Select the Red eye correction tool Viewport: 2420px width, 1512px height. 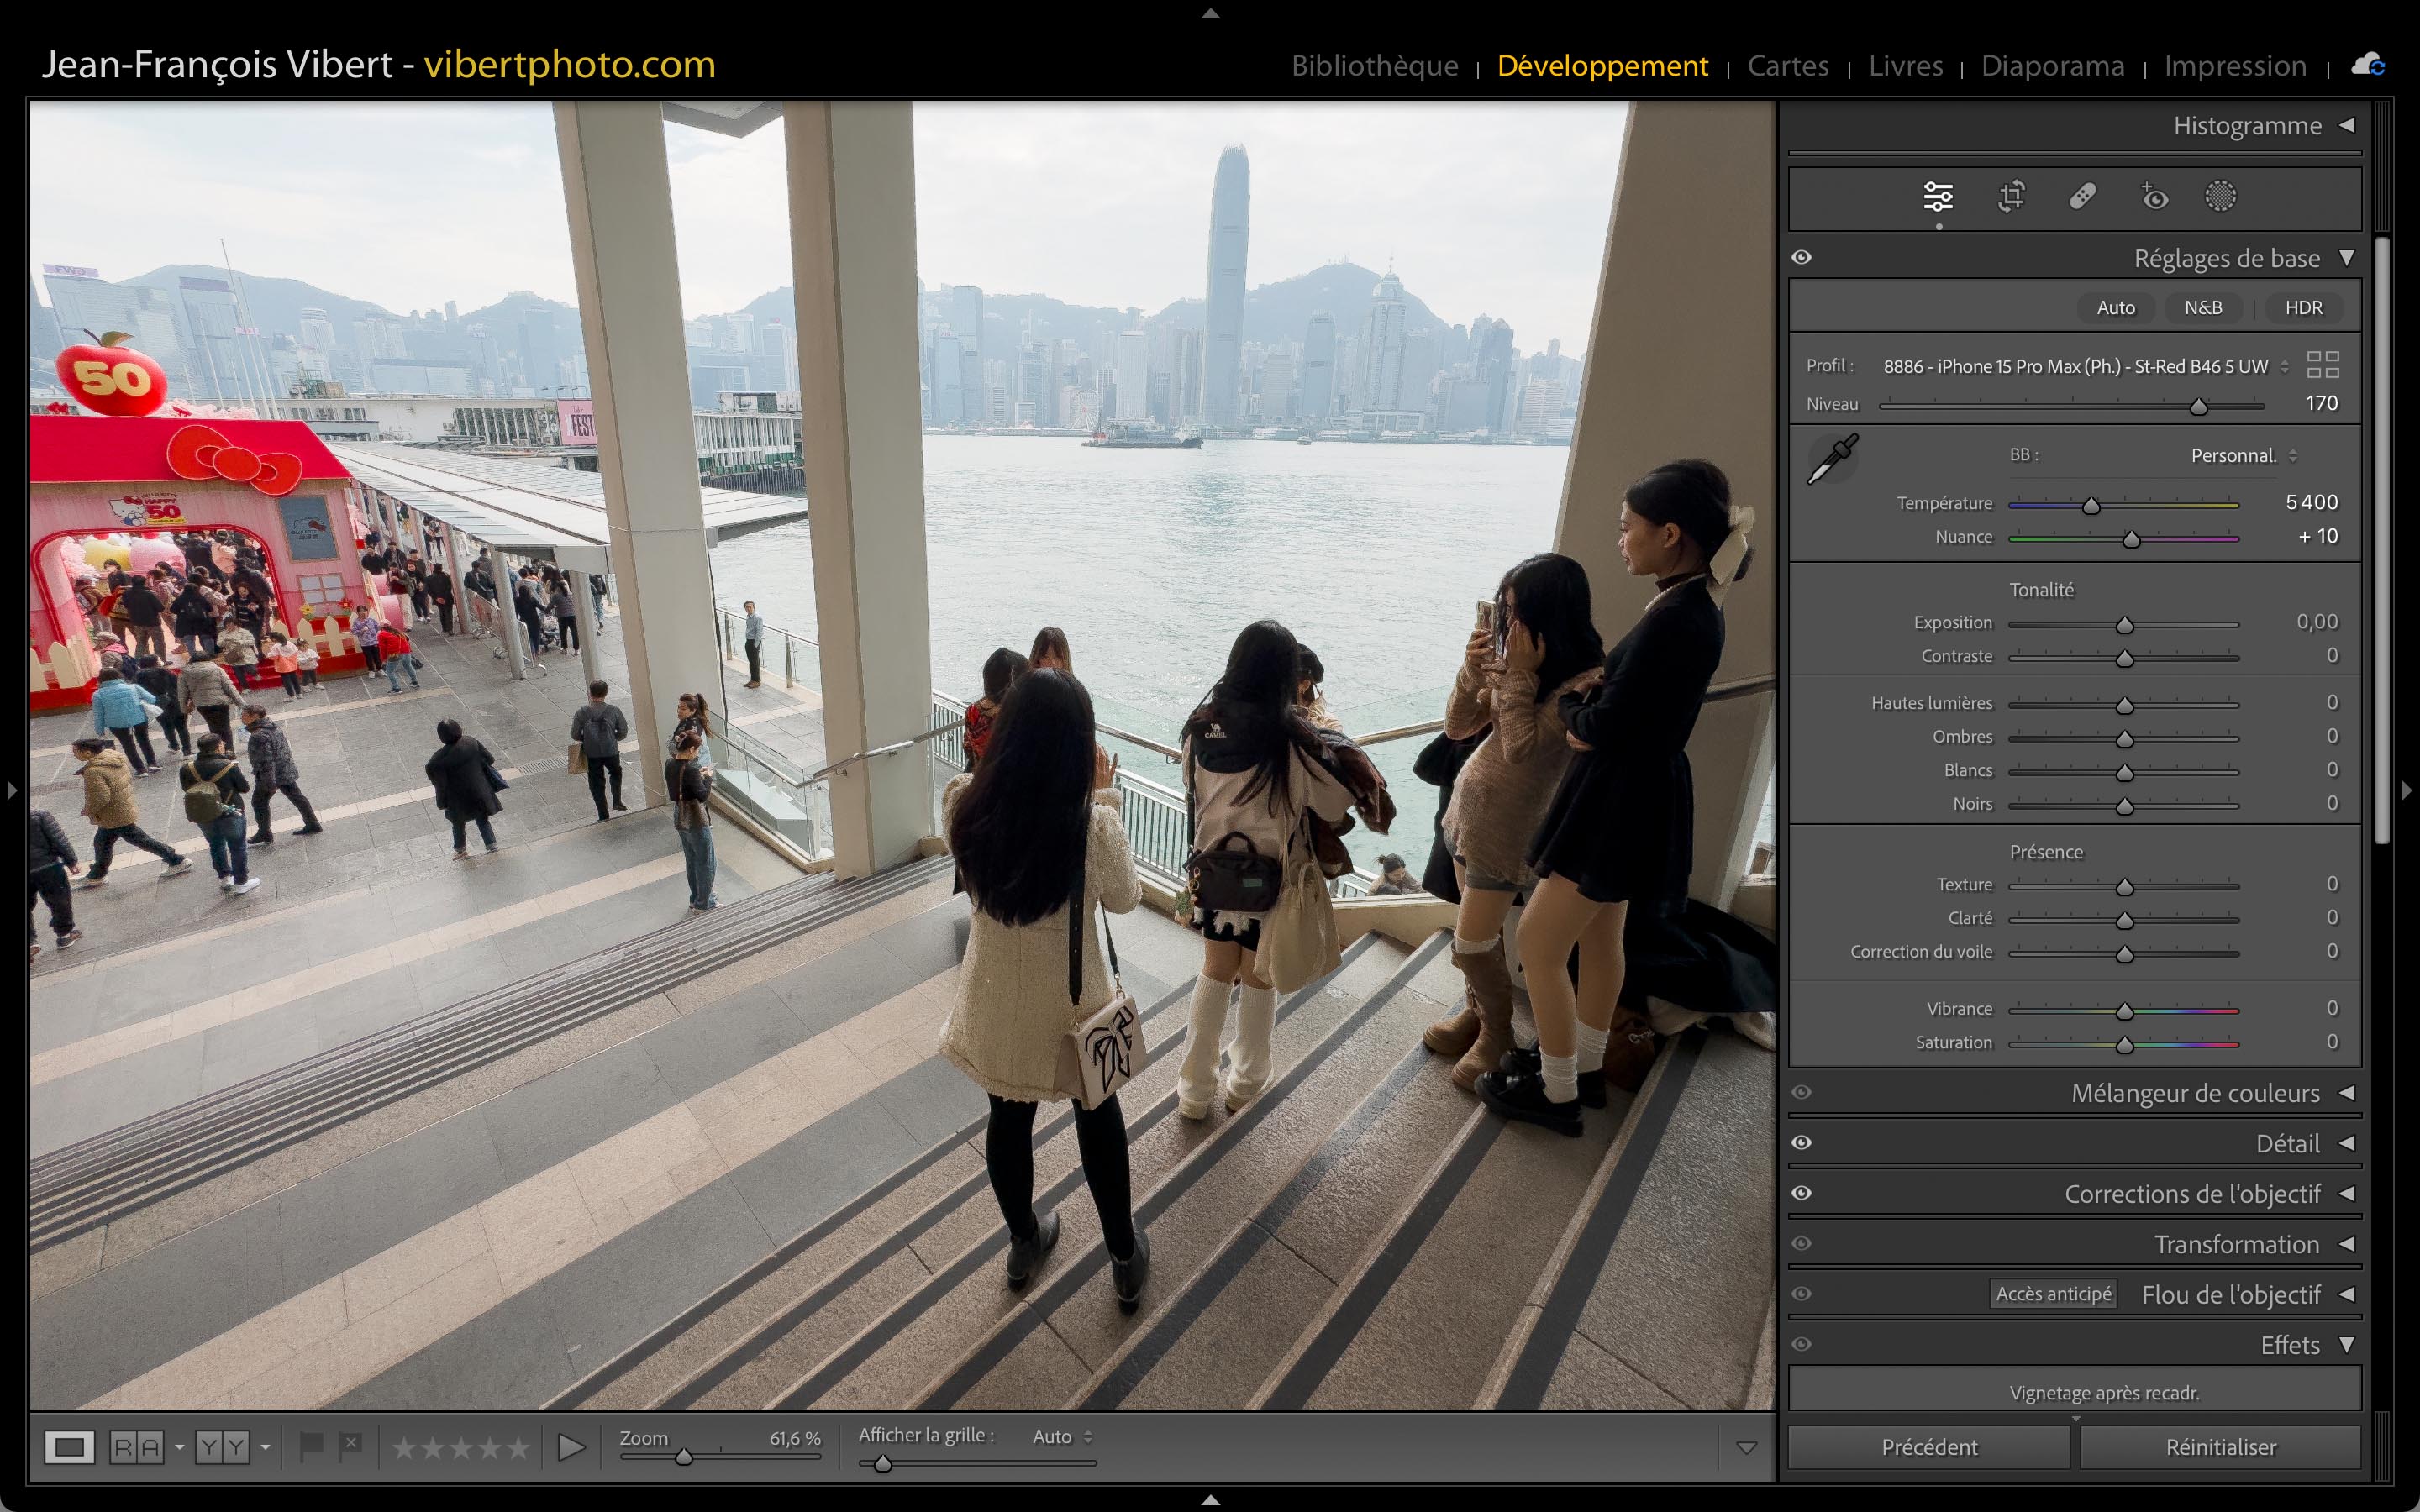coord(2154,196)
